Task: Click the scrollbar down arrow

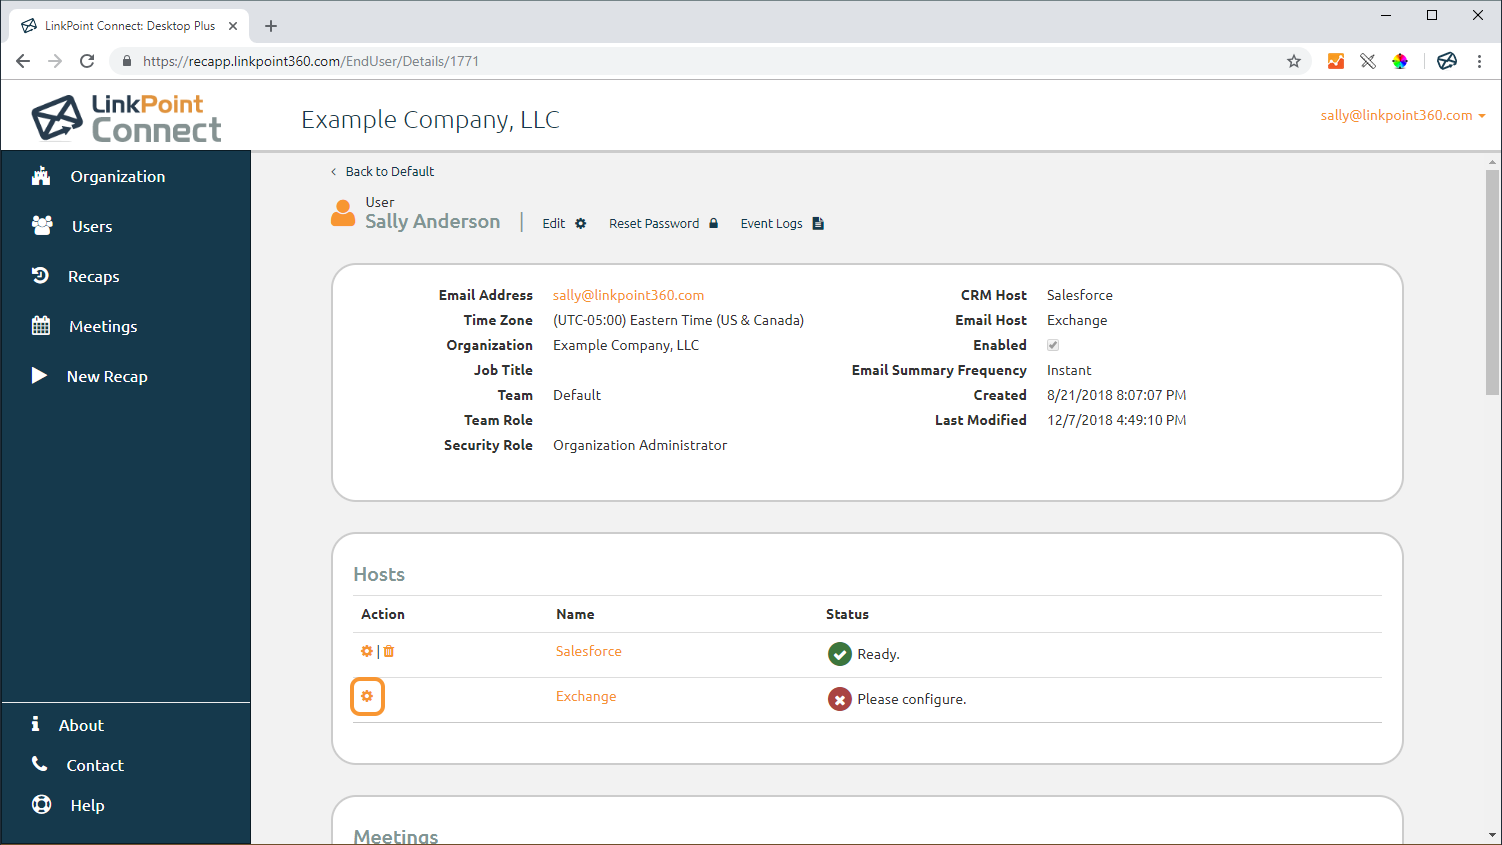Action: click(1492, 835)
